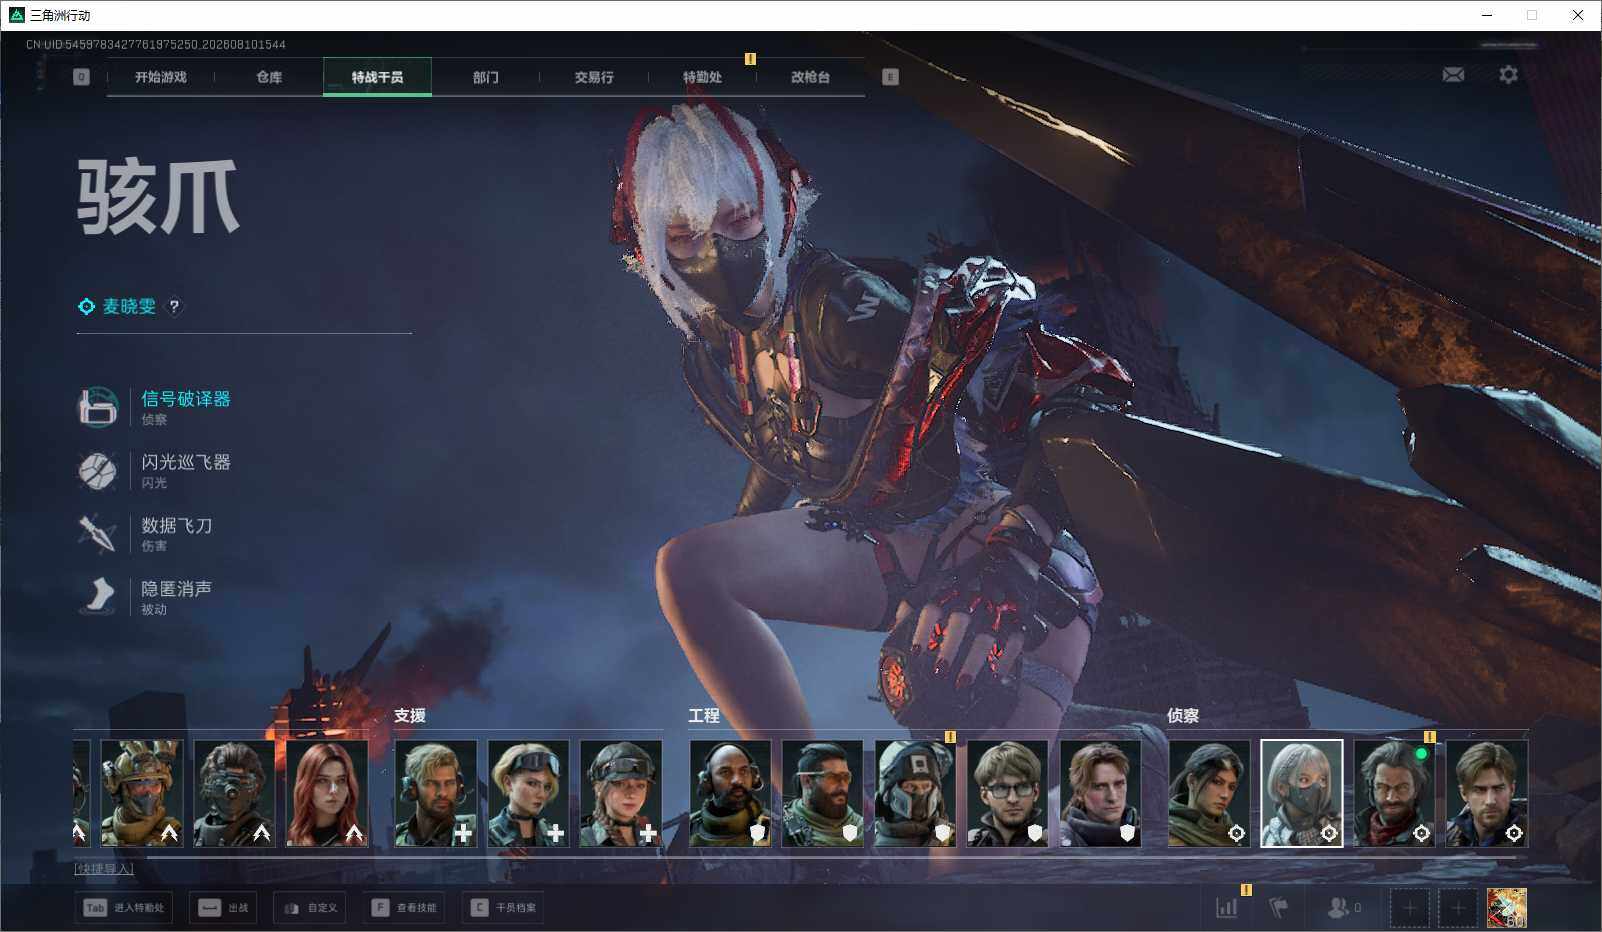The width and height of the screenshot is (1602, 932).
Task: Open the player avatar in bottom bar
Action: tap(1507, 908)
